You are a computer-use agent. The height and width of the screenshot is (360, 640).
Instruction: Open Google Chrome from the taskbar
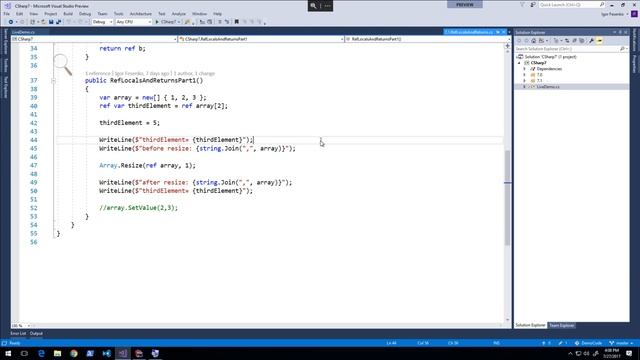(74, 353)
